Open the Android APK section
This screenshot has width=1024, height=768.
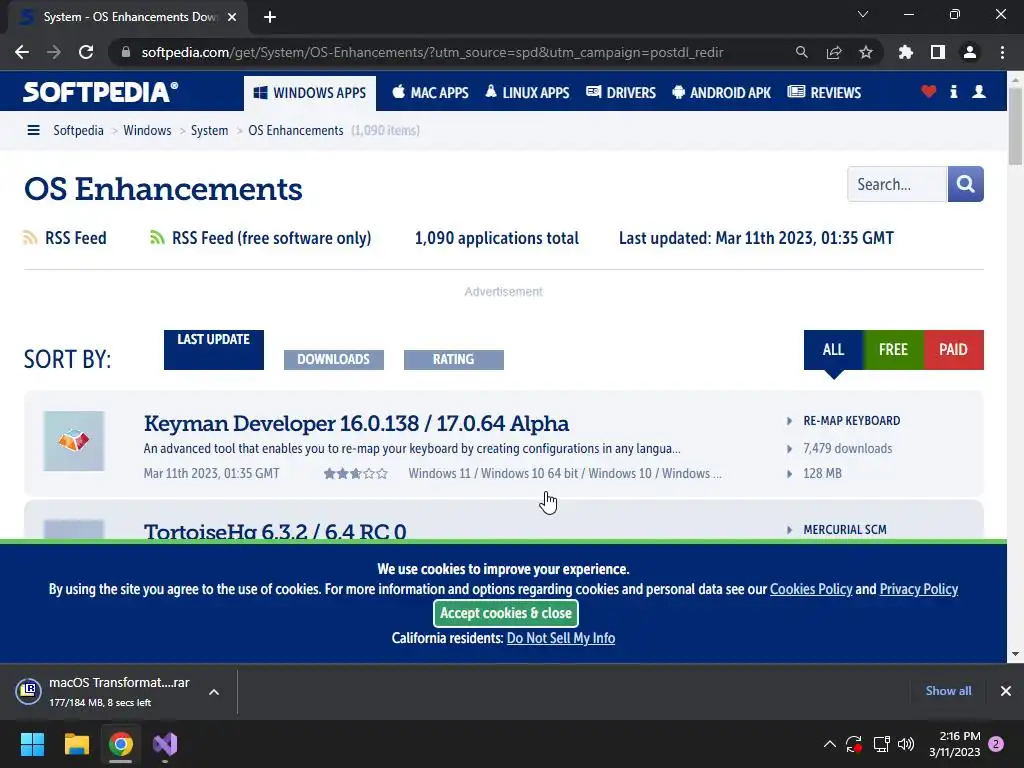(722, 93)
